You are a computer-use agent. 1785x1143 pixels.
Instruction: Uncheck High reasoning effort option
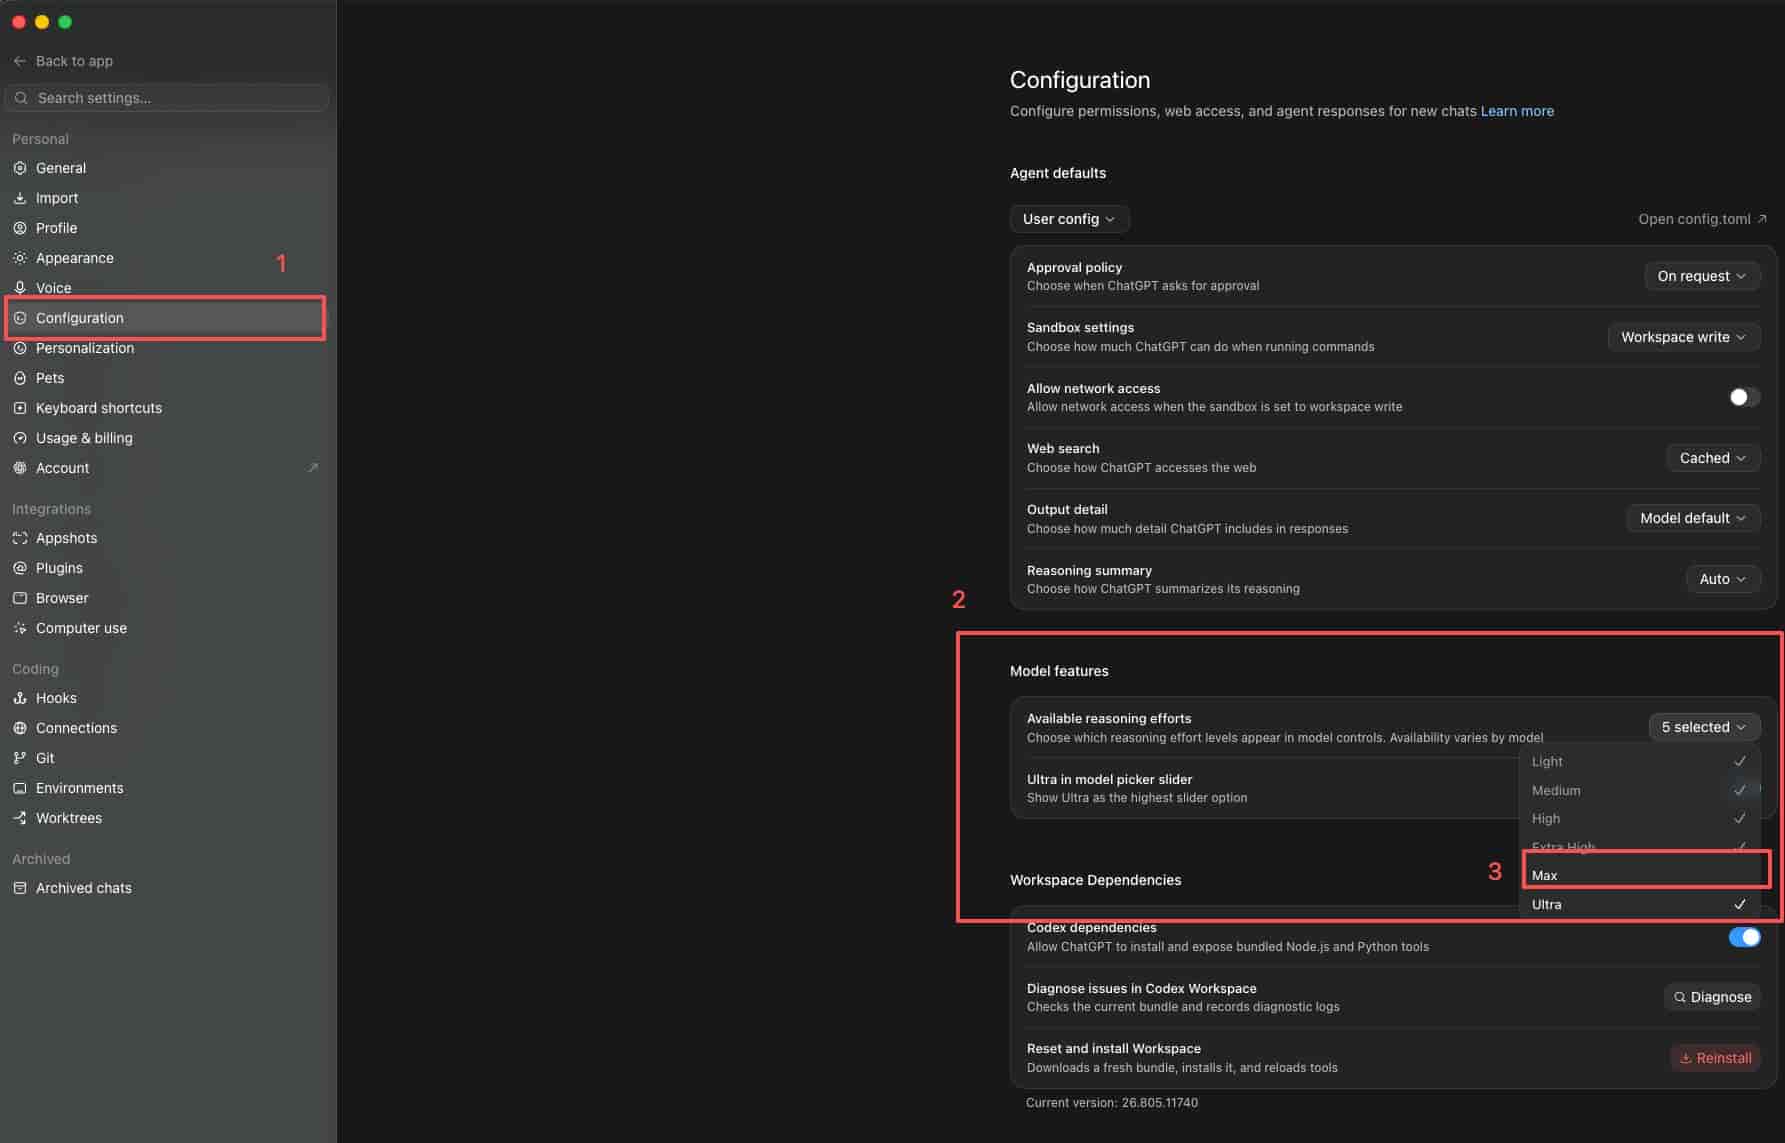pos(1640,818)
